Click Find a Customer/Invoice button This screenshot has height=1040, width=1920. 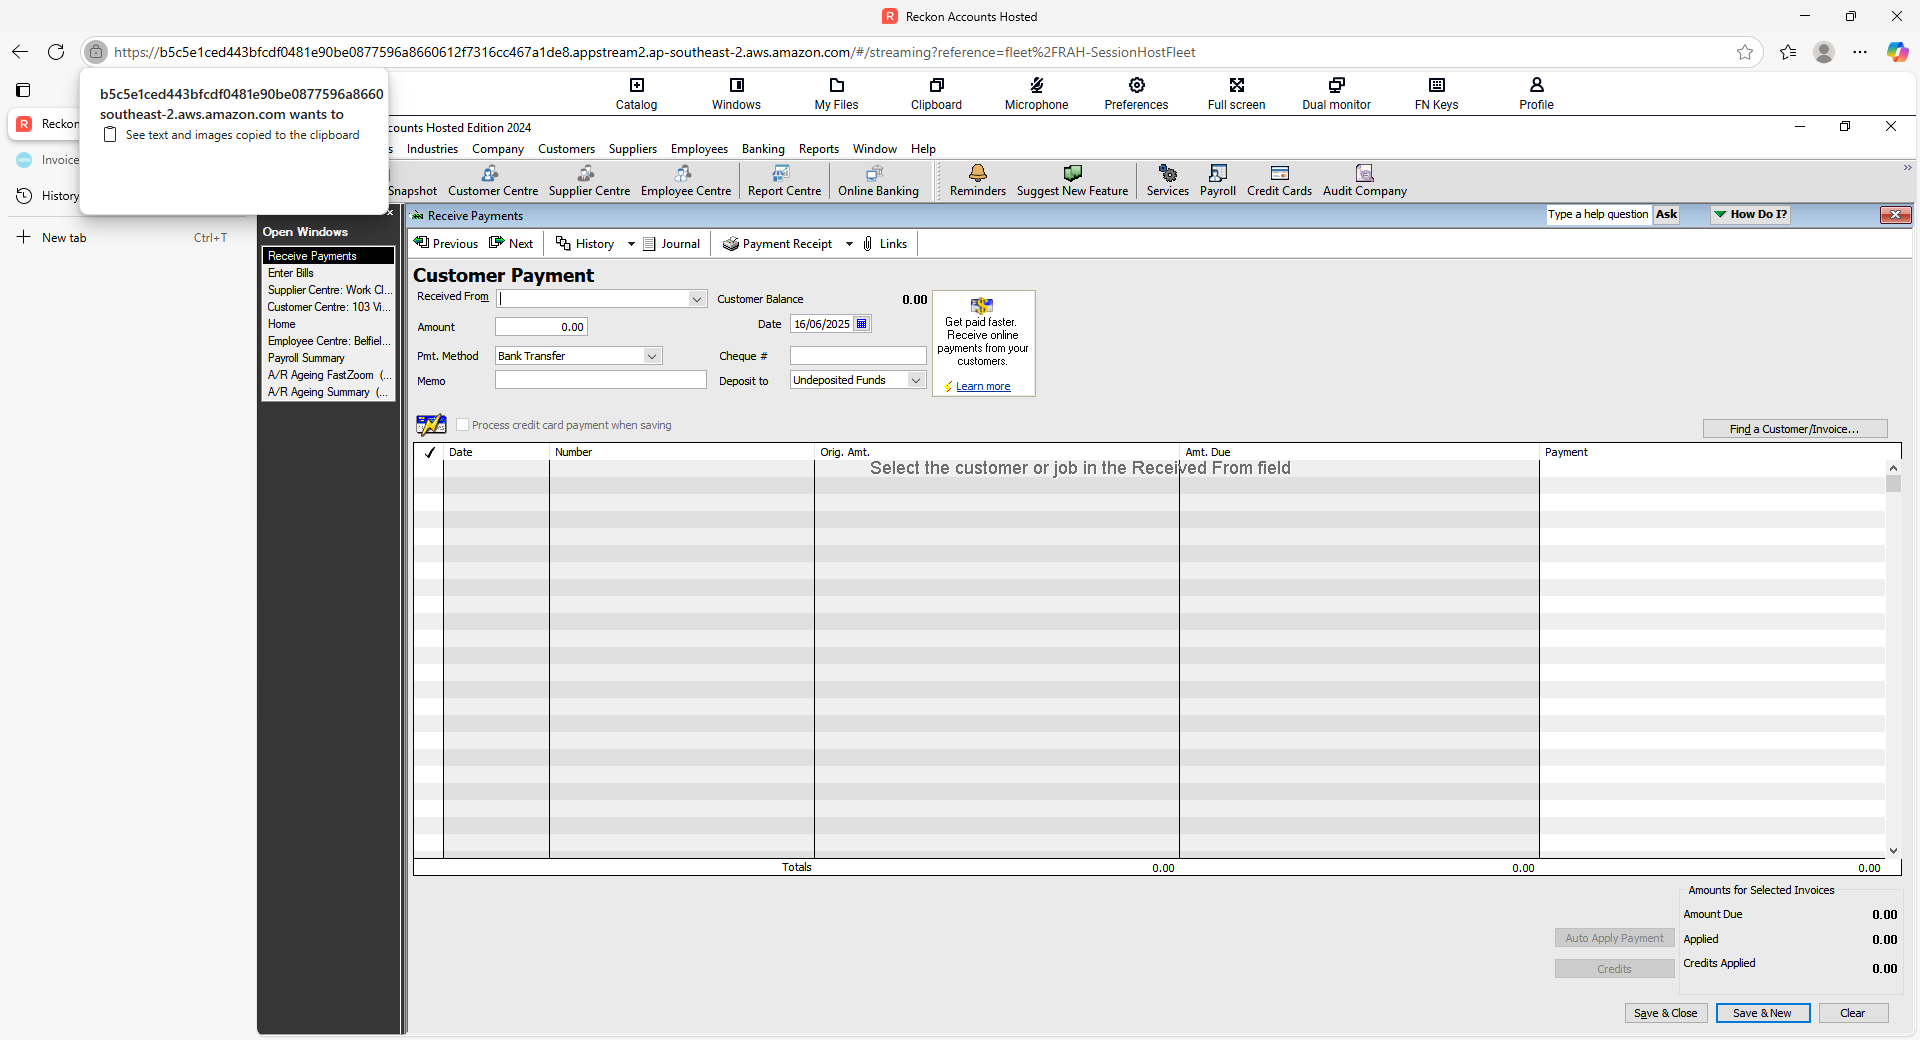click(x=1795, y=429)
